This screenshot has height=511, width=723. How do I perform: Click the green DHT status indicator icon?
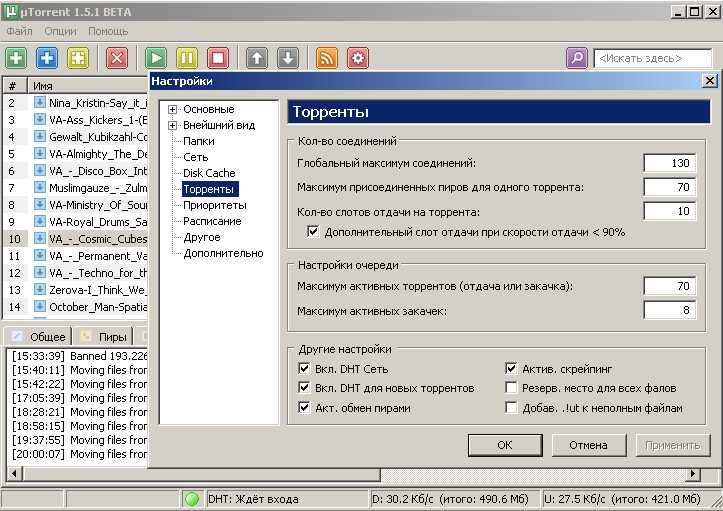point(192,499)
